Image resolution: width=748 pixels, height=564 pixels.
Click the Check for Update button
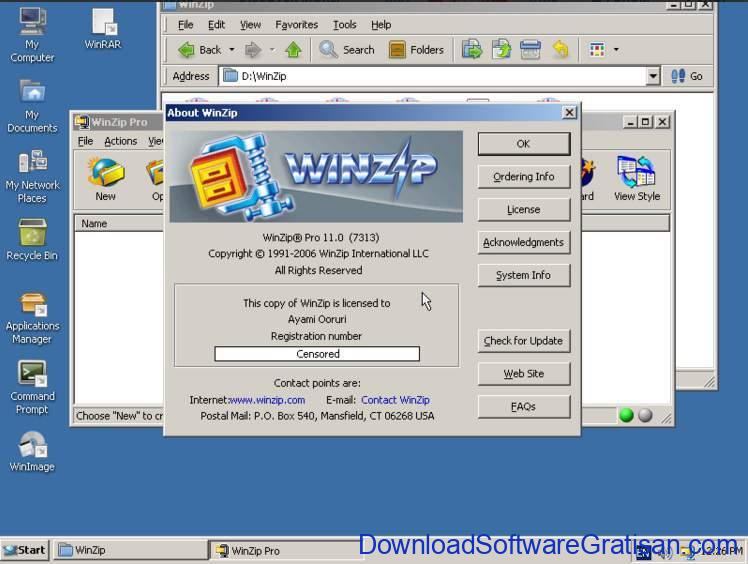point(524,341)
